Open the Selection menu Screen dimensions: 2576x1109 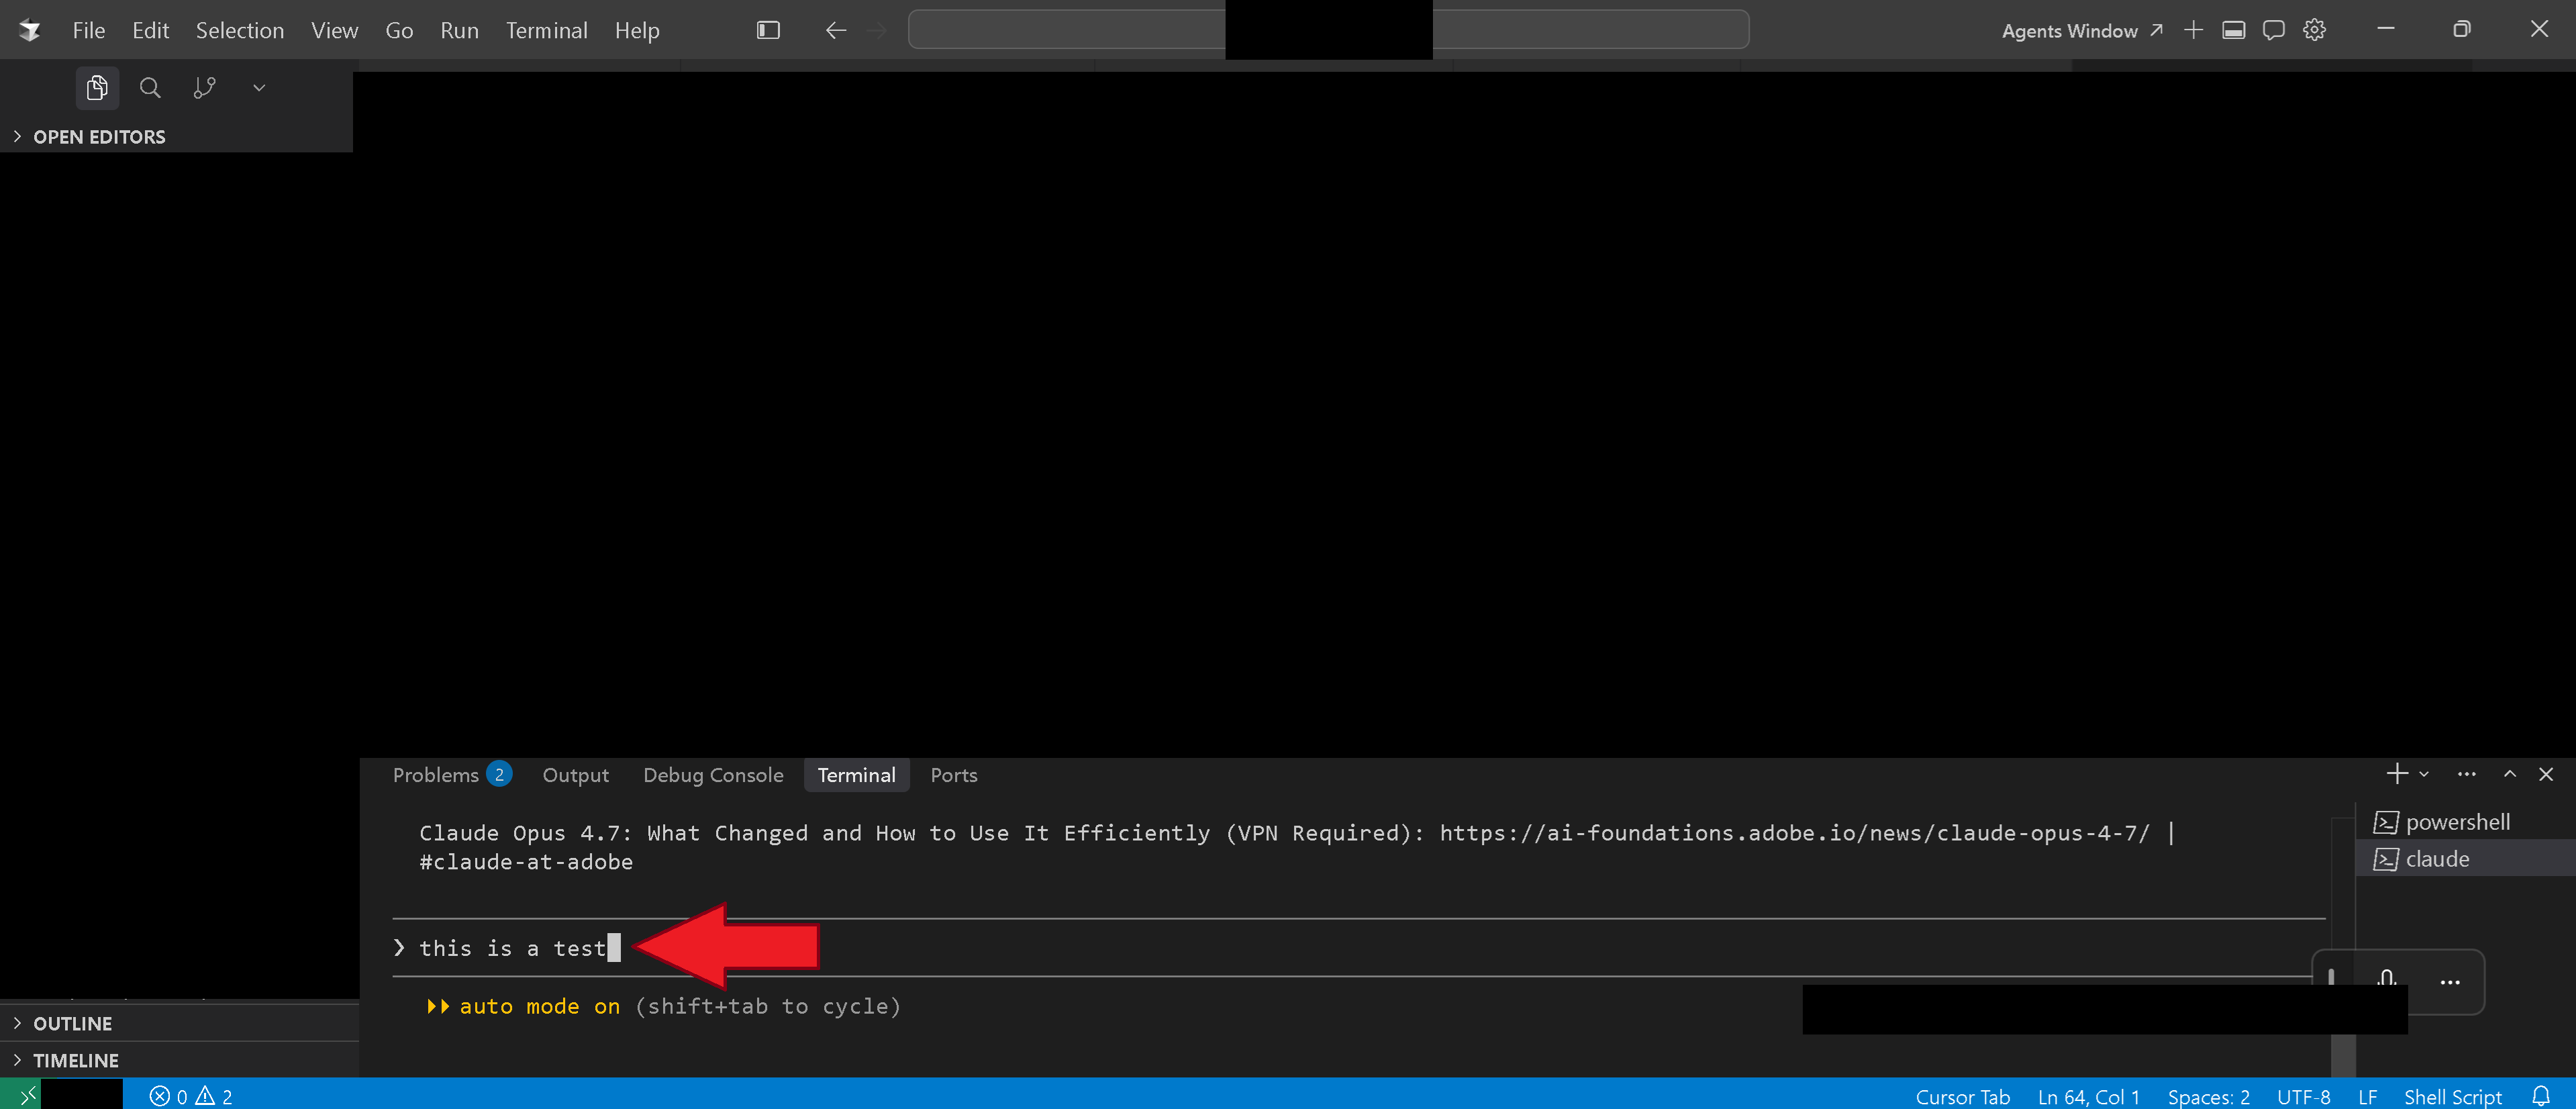pos(240,31)
